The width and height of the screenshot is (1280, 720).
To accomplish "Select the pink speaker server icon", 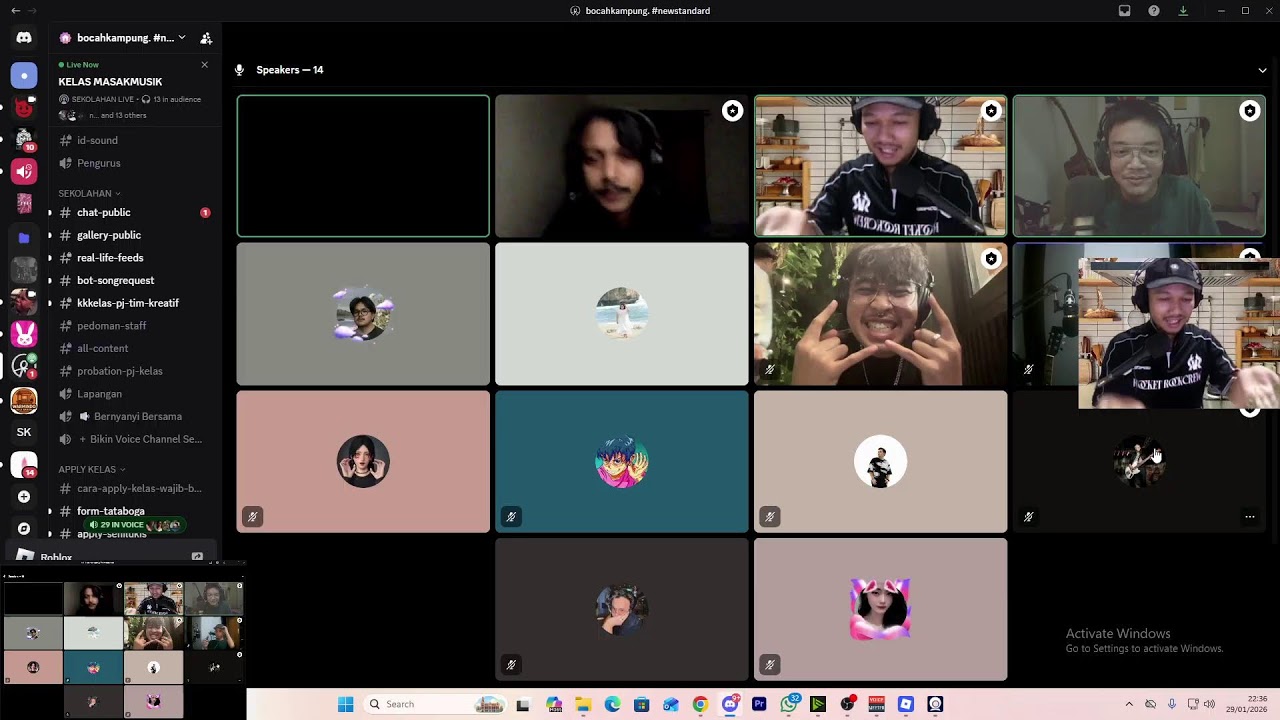I will pyautogui.click(x=24, y=172).
